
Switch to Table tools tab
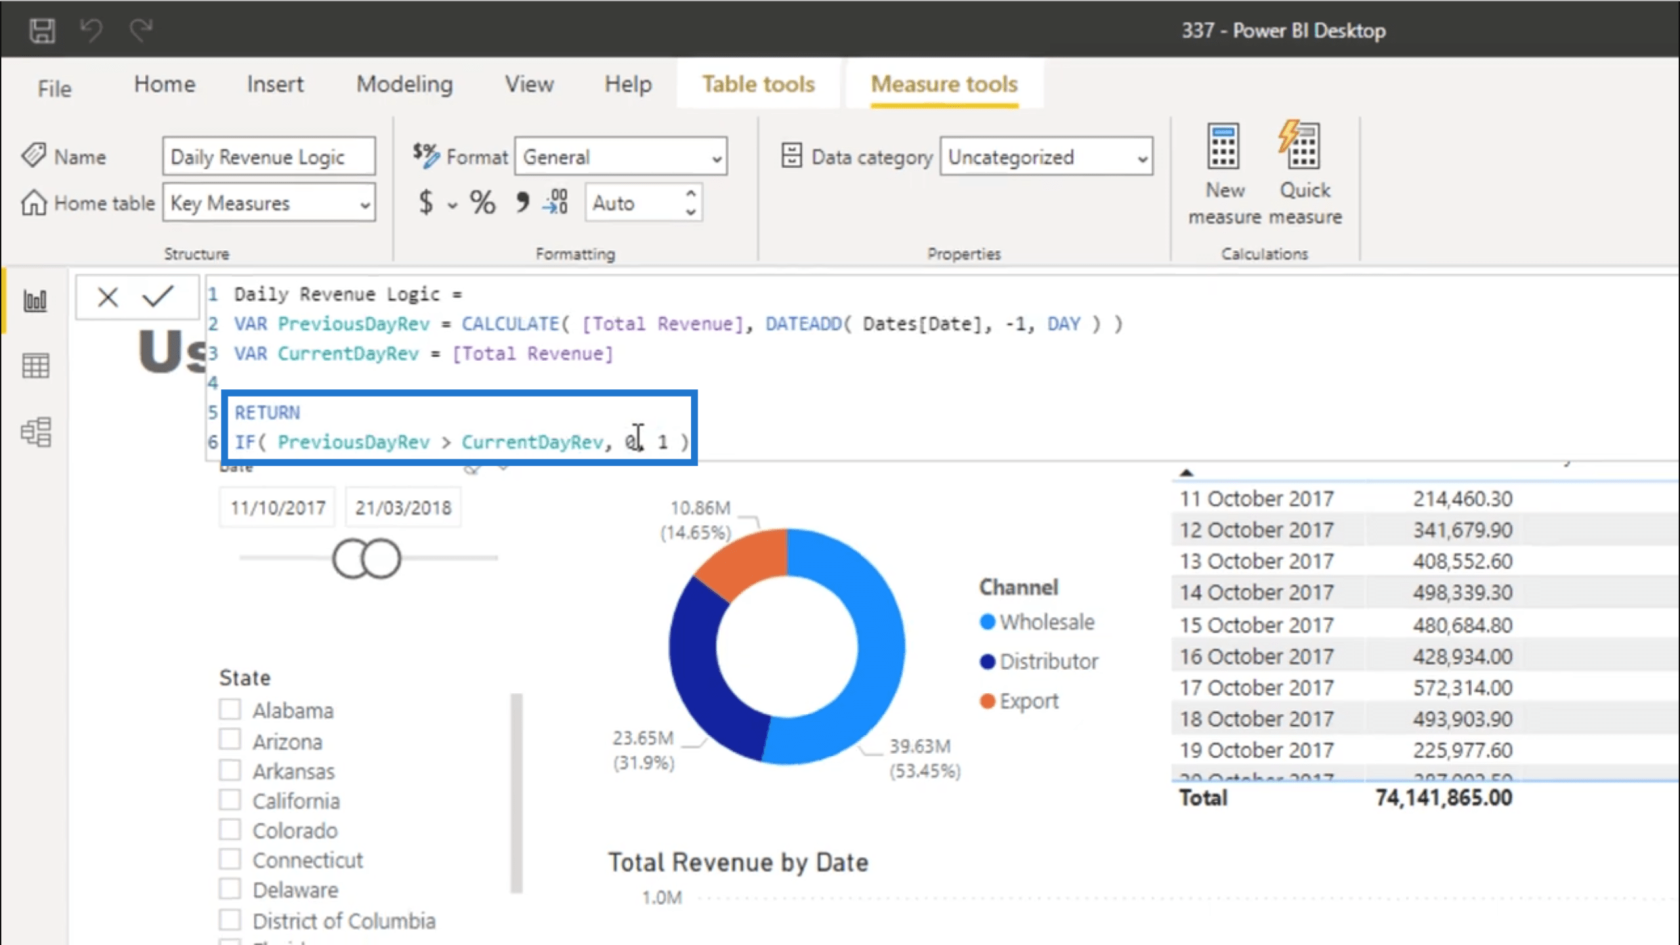[758, 84]
